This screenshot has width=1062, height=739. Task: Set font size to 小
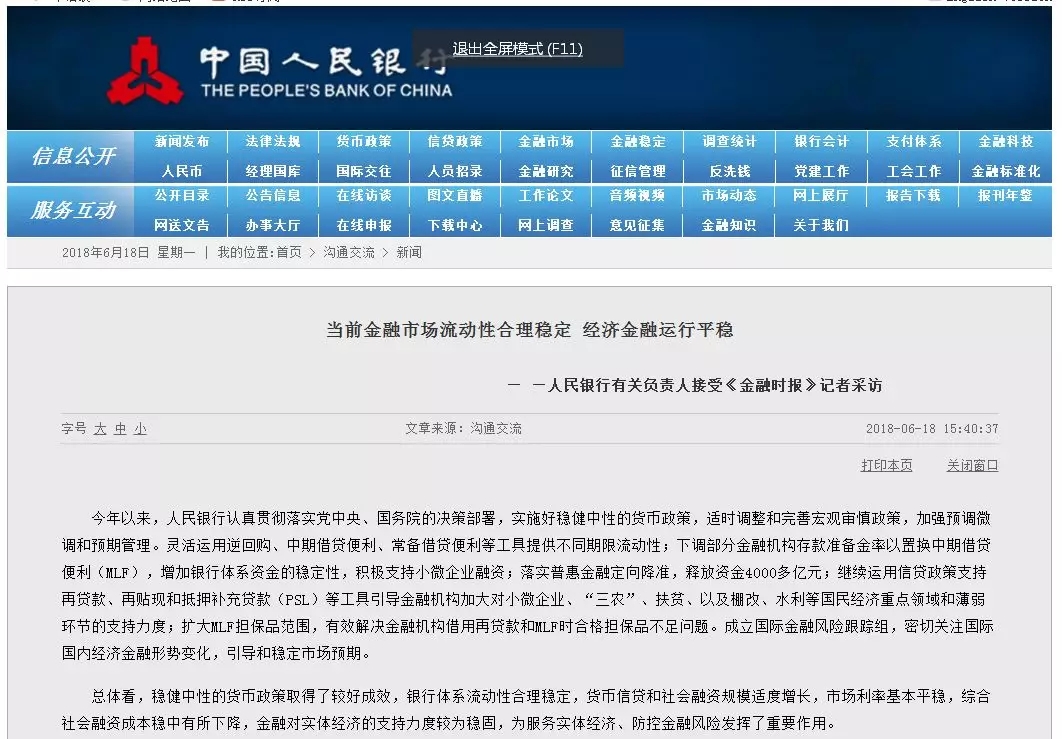(x=140, y=429)
